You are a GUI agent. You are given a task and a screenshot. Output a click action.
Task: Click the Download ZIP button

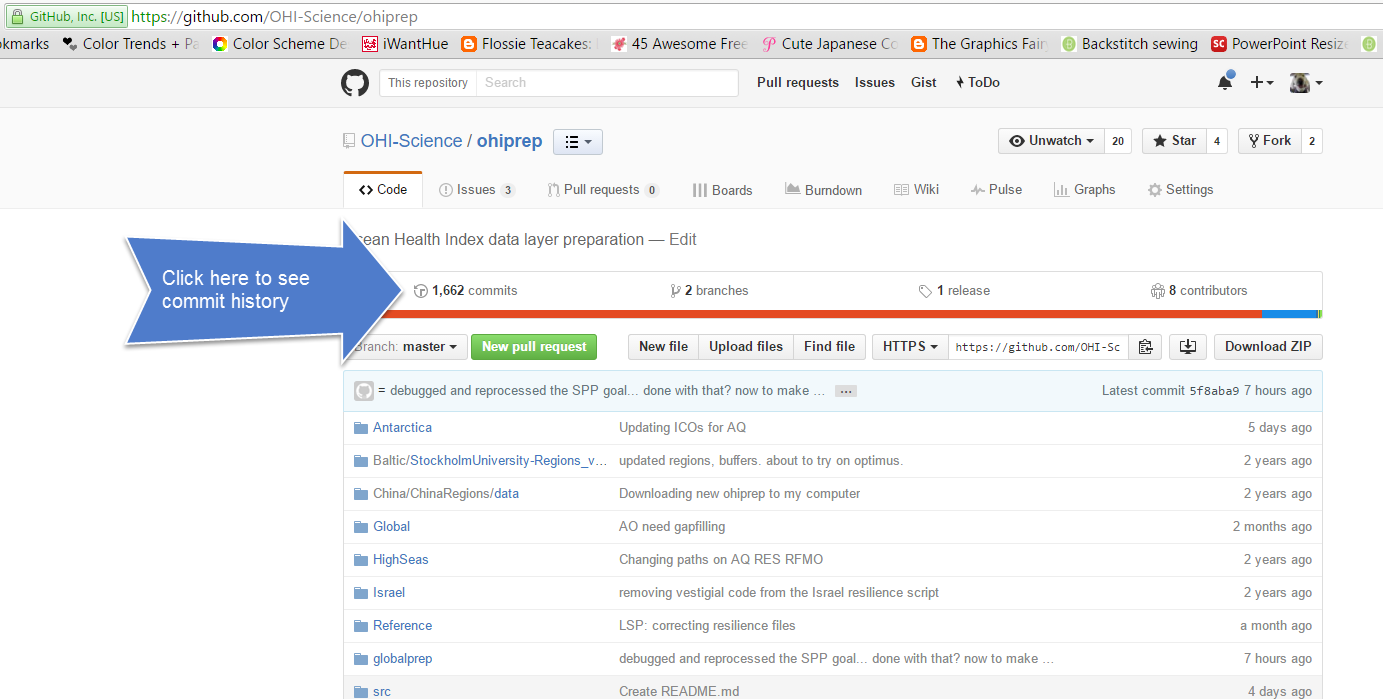pyautogui.click(x=1268, y=347)
